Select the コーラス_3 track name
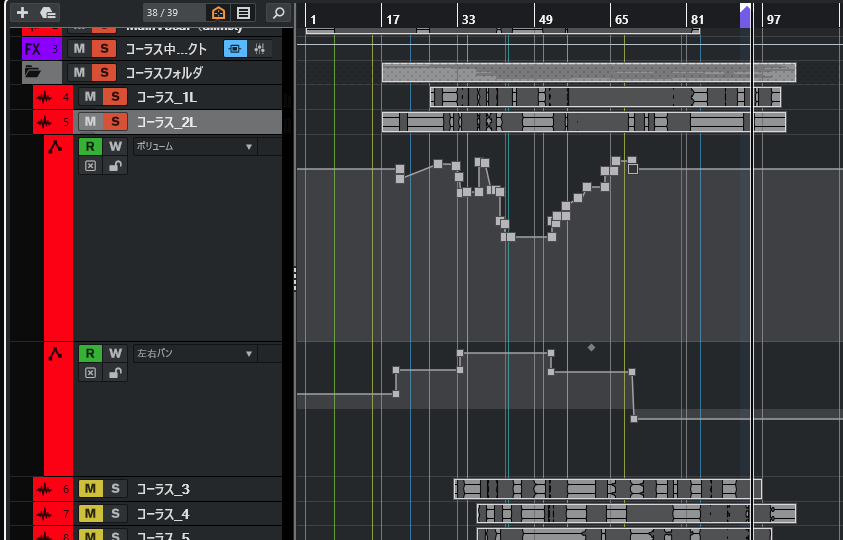Viewport: 843px width, 540px height. point(163,489)
